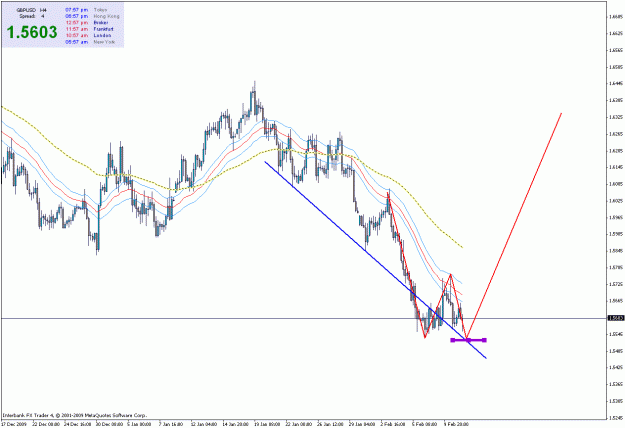Click the Interbank FX Trader 4 copyright text
Viewport: 625px width, 428px height.
tap(75, 415)
